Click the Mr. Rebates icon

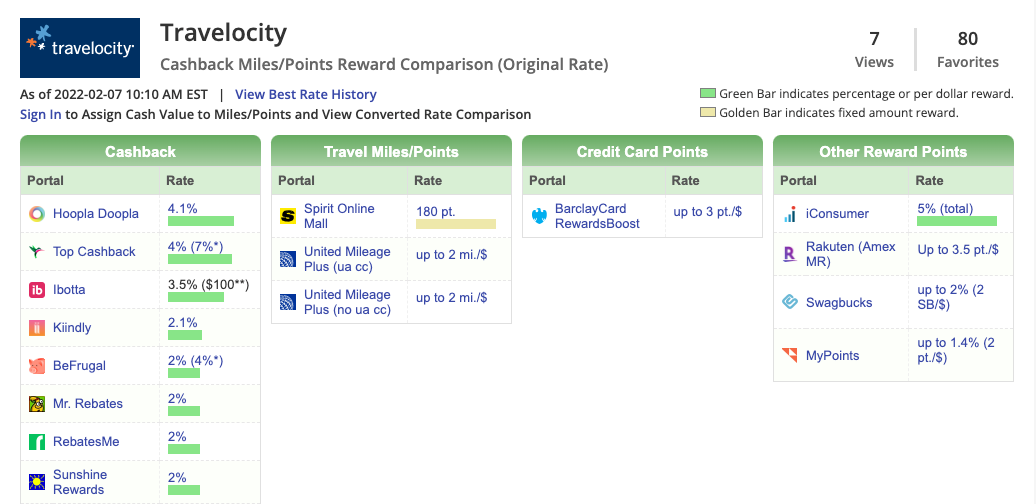coord(37,404)
